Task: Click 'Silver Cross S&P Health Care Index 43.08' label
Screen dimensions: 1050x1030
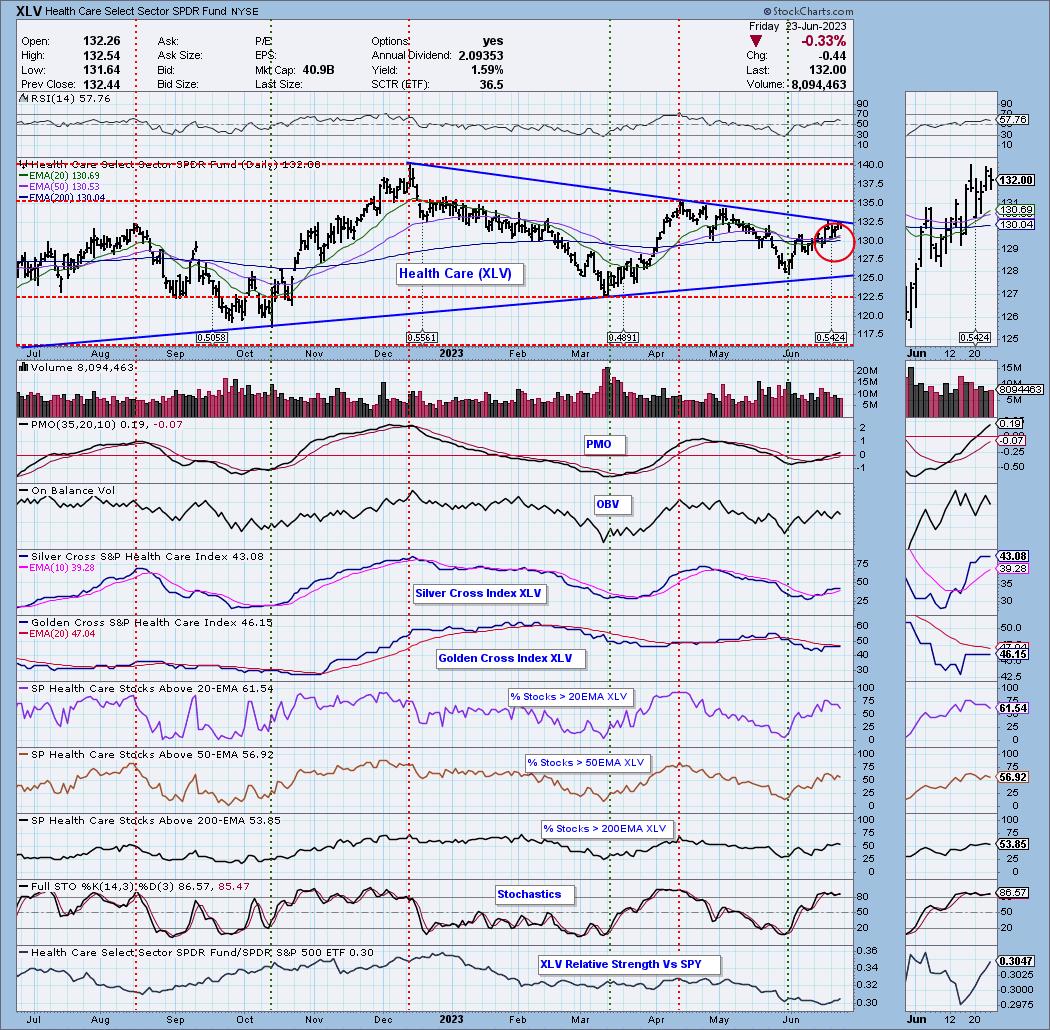Action: [142, 556]
